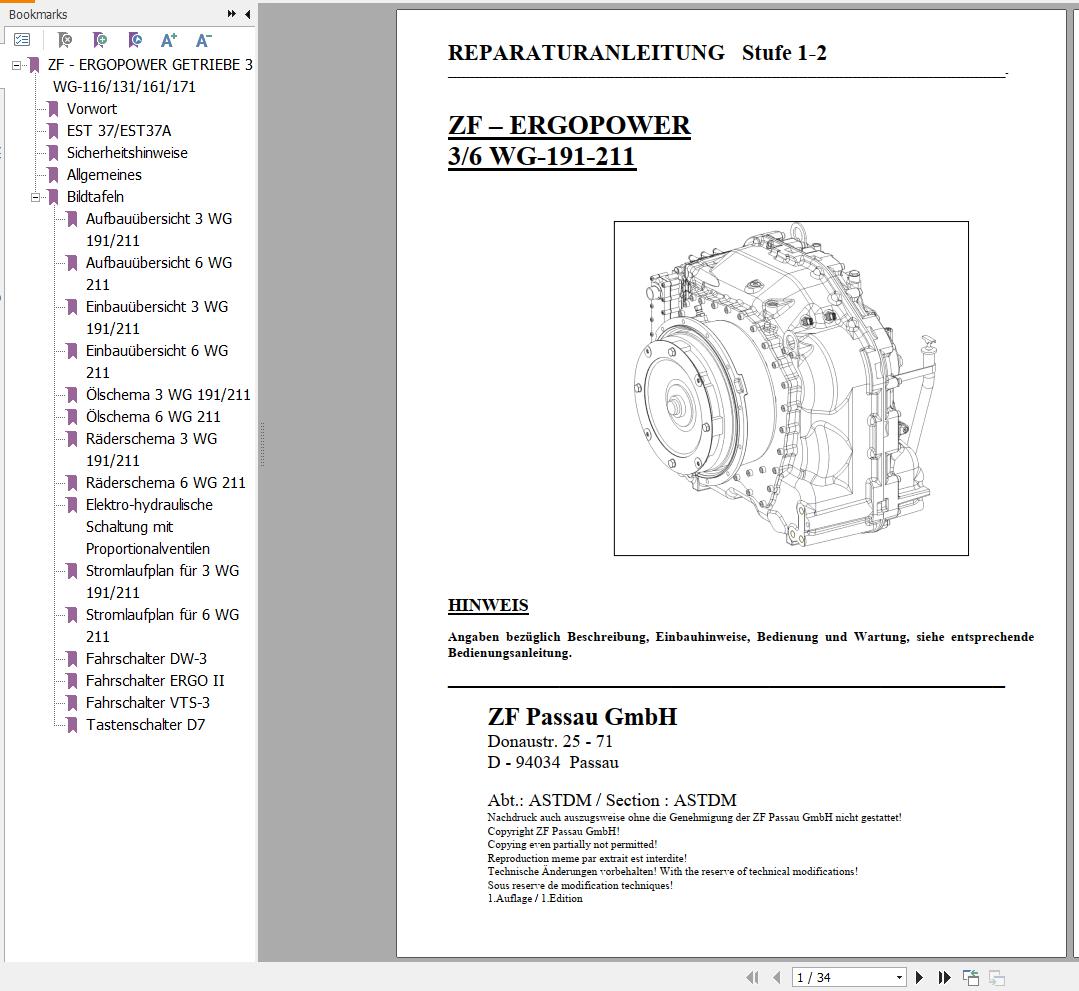The width and height of the screenshot is (1079, 991).
Task: Collapse the Bildtafeln bookmark group
Action: click(x=35, y=197)
